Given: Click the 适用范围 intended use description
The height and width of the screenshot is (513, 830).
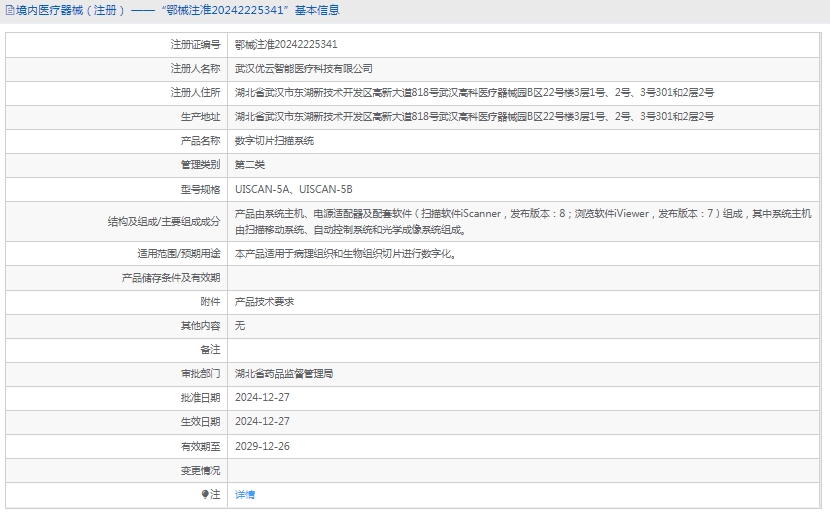Looking at the screenshot, I should 346,254.
